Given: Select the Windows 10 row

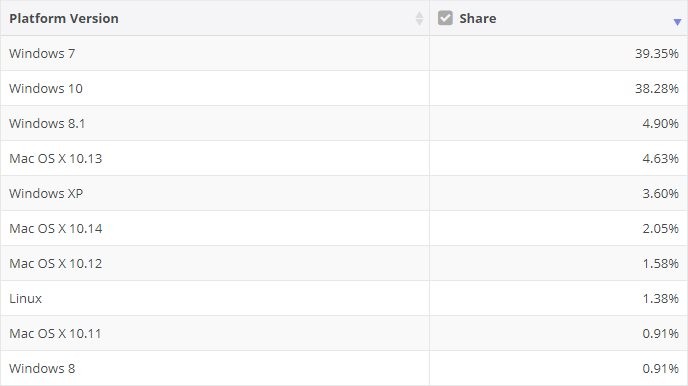Looking at the screenshot, I should click(344, 88).
